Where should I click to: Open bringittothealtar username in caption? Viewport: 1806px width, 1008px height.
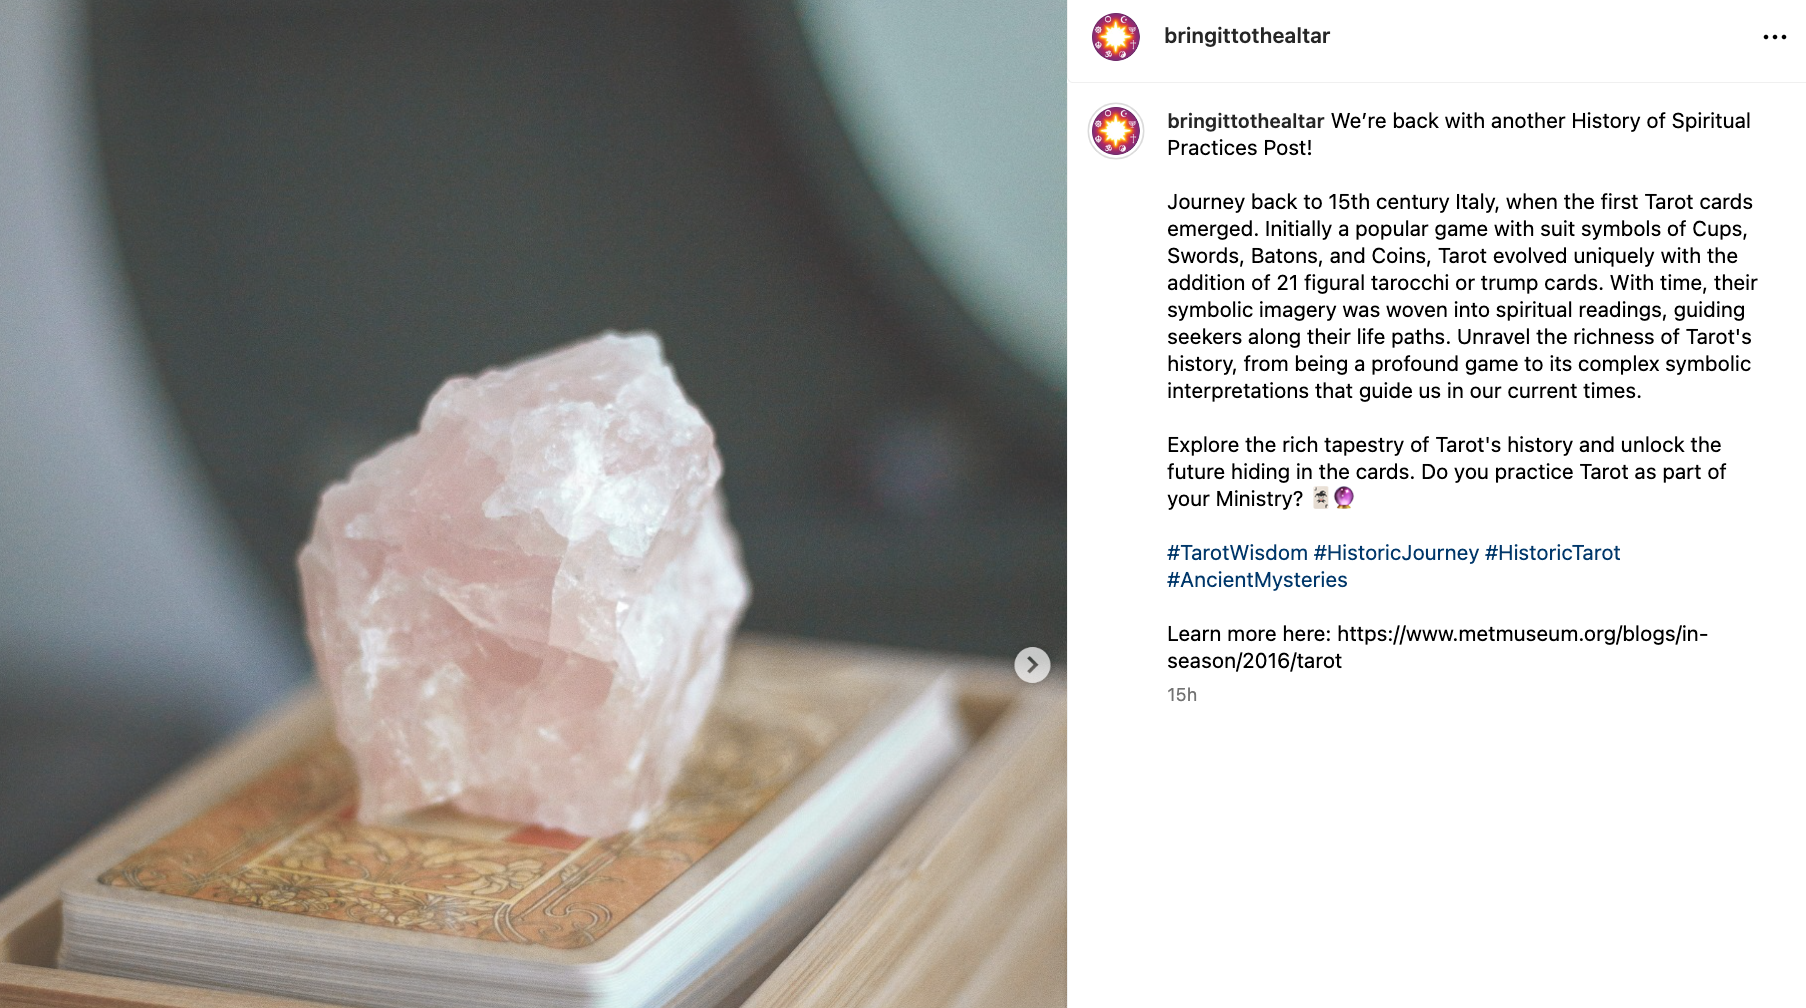tap(1245, 121)
